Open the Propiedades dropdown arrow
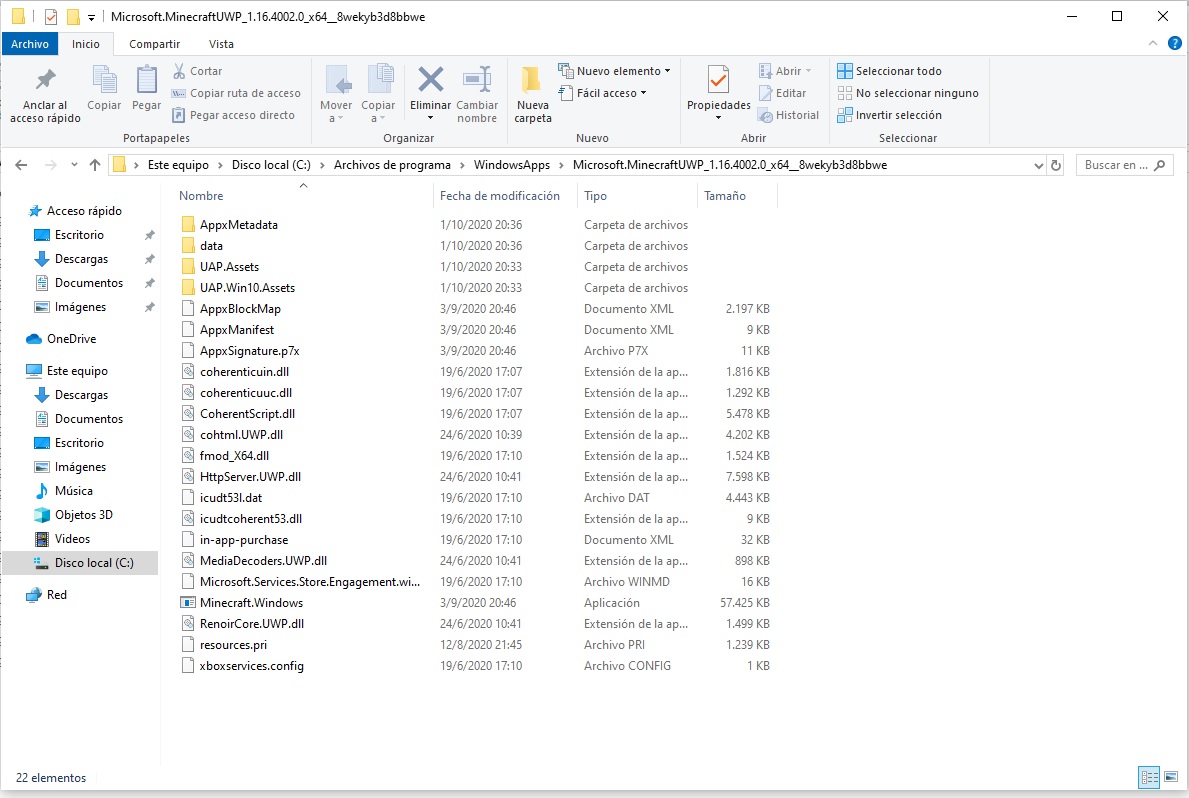 click(718, 118)
